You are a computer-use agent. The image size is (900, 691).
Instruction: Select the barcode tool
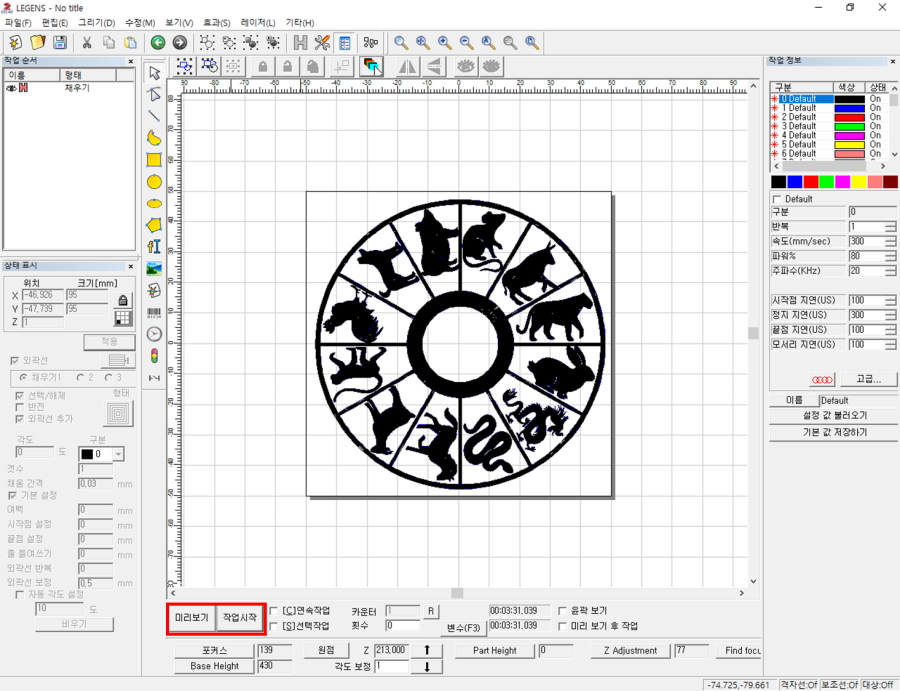point(154,312)
